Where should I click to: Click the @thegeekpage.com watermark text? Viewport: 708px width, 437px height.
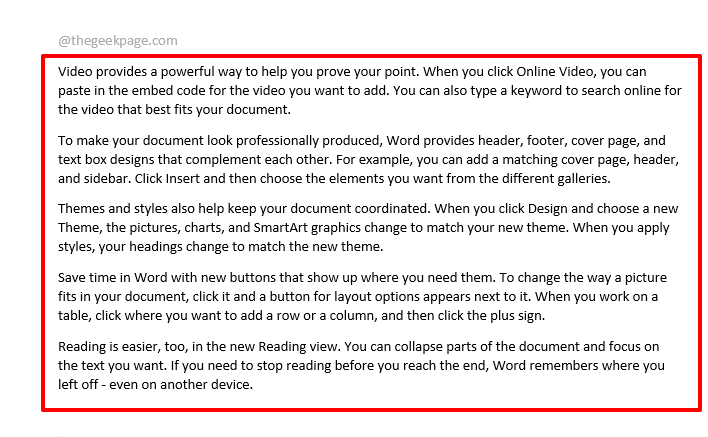click(x=117, y=41)
